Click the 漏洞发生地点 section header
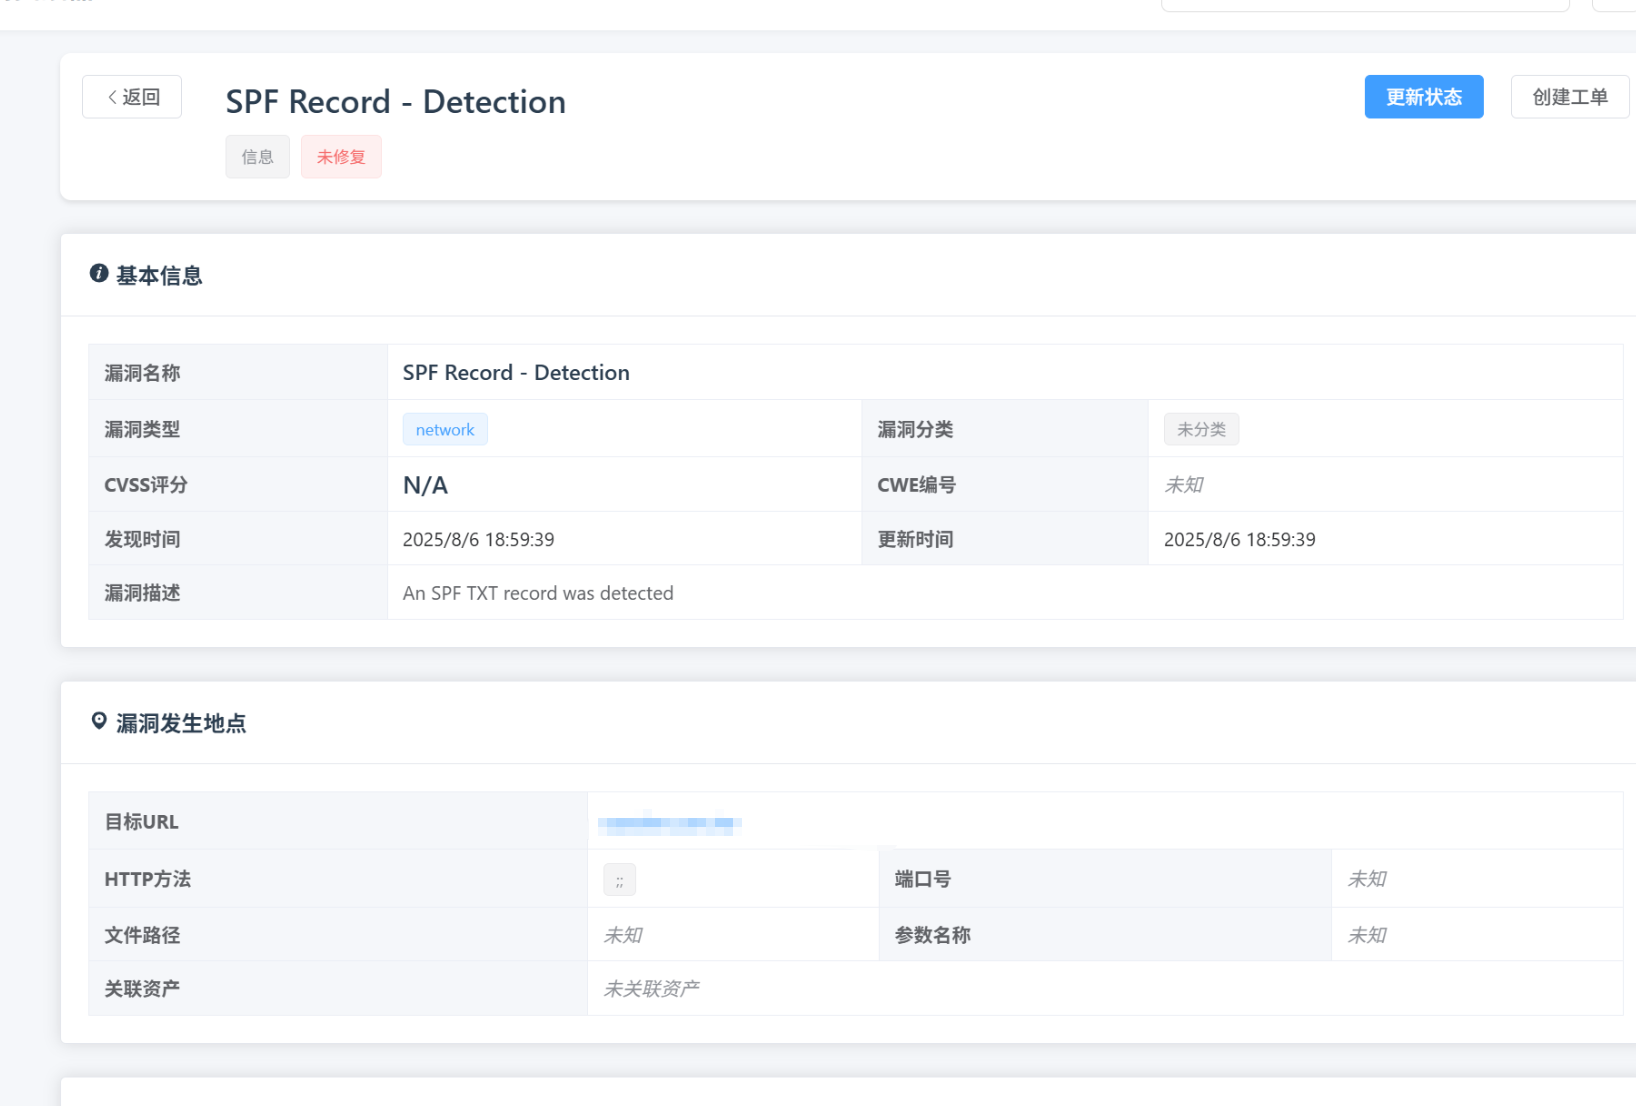1636x1106 pixels. click(x=181, y=723)
